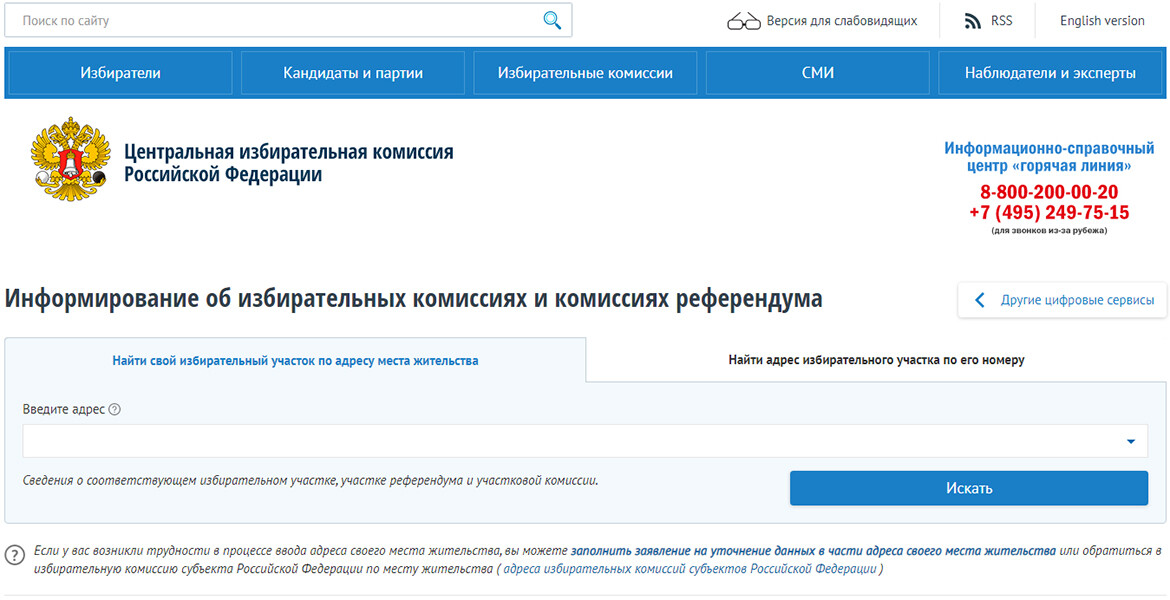Open regional election commissions addresses link

(690, 569)
